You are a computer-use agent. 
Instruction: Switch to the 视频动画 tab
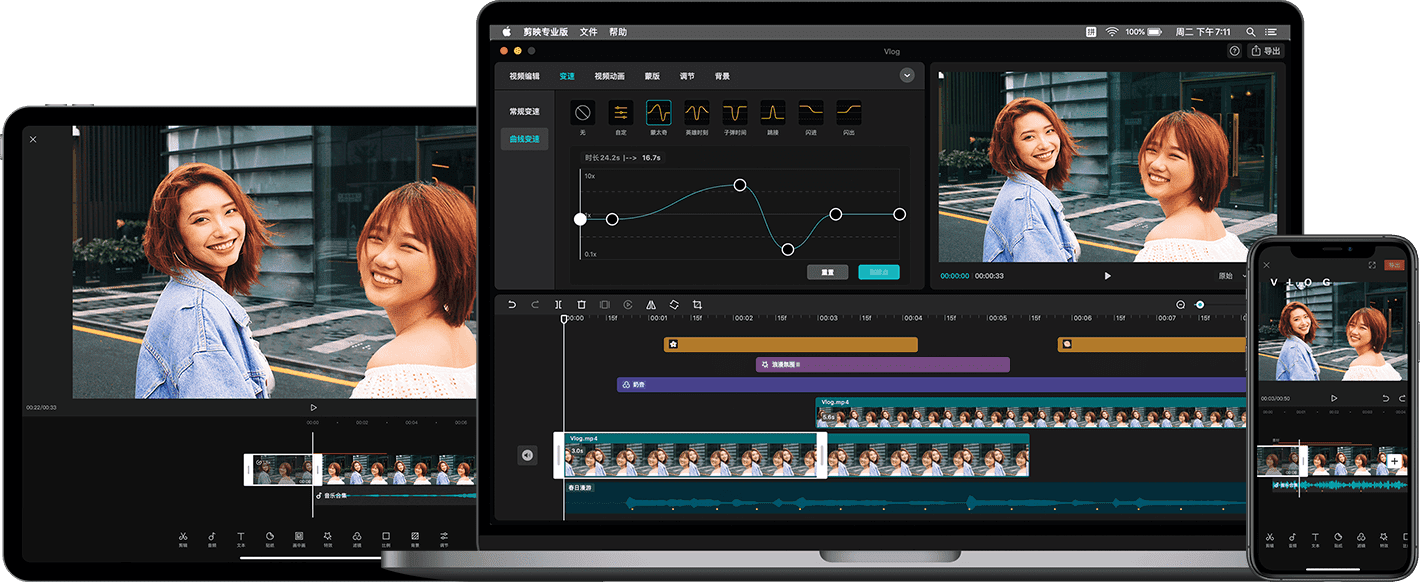coord(609,76)
